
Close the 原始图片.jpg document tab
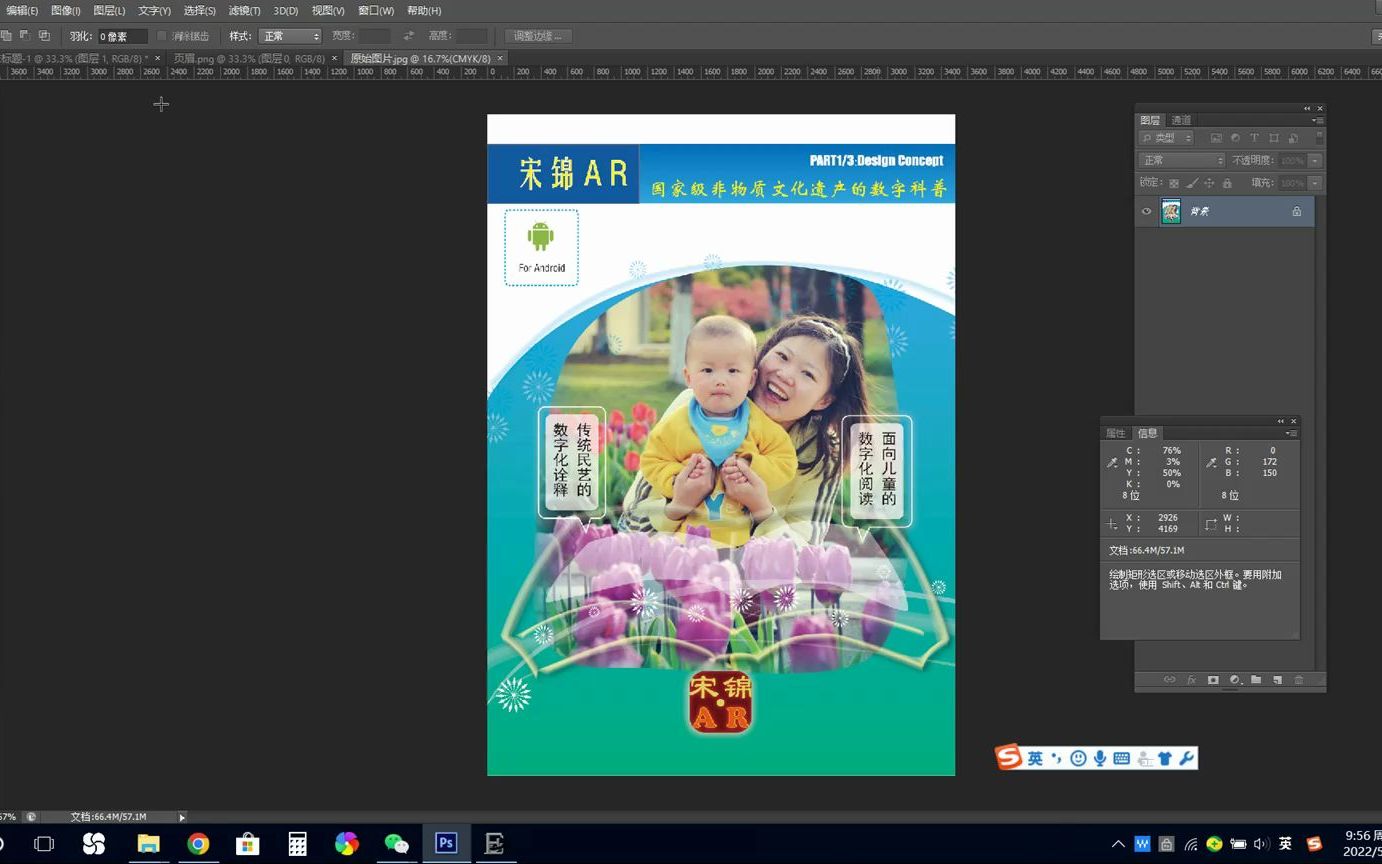(500, 58)
